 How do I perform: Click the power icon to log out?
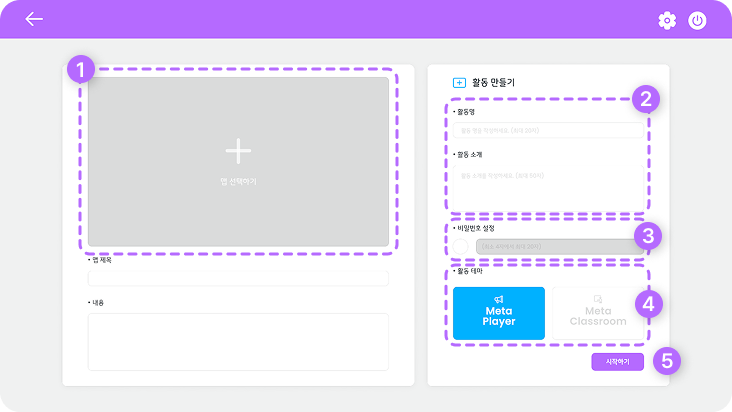(x=697, y=20)
